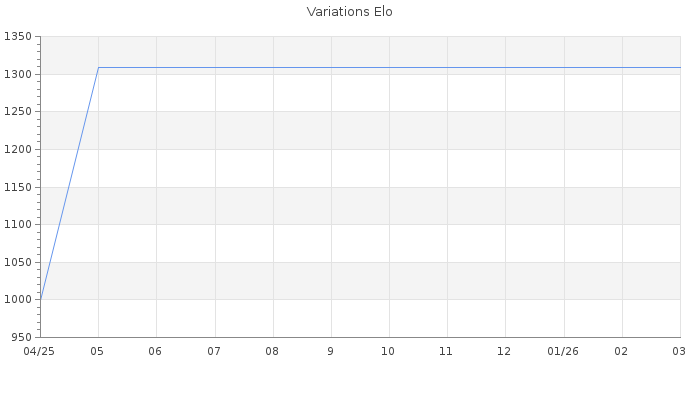Click the Elo line's starting point at 1000
Screen dimensions: 700x400
(x=41, y=299)
